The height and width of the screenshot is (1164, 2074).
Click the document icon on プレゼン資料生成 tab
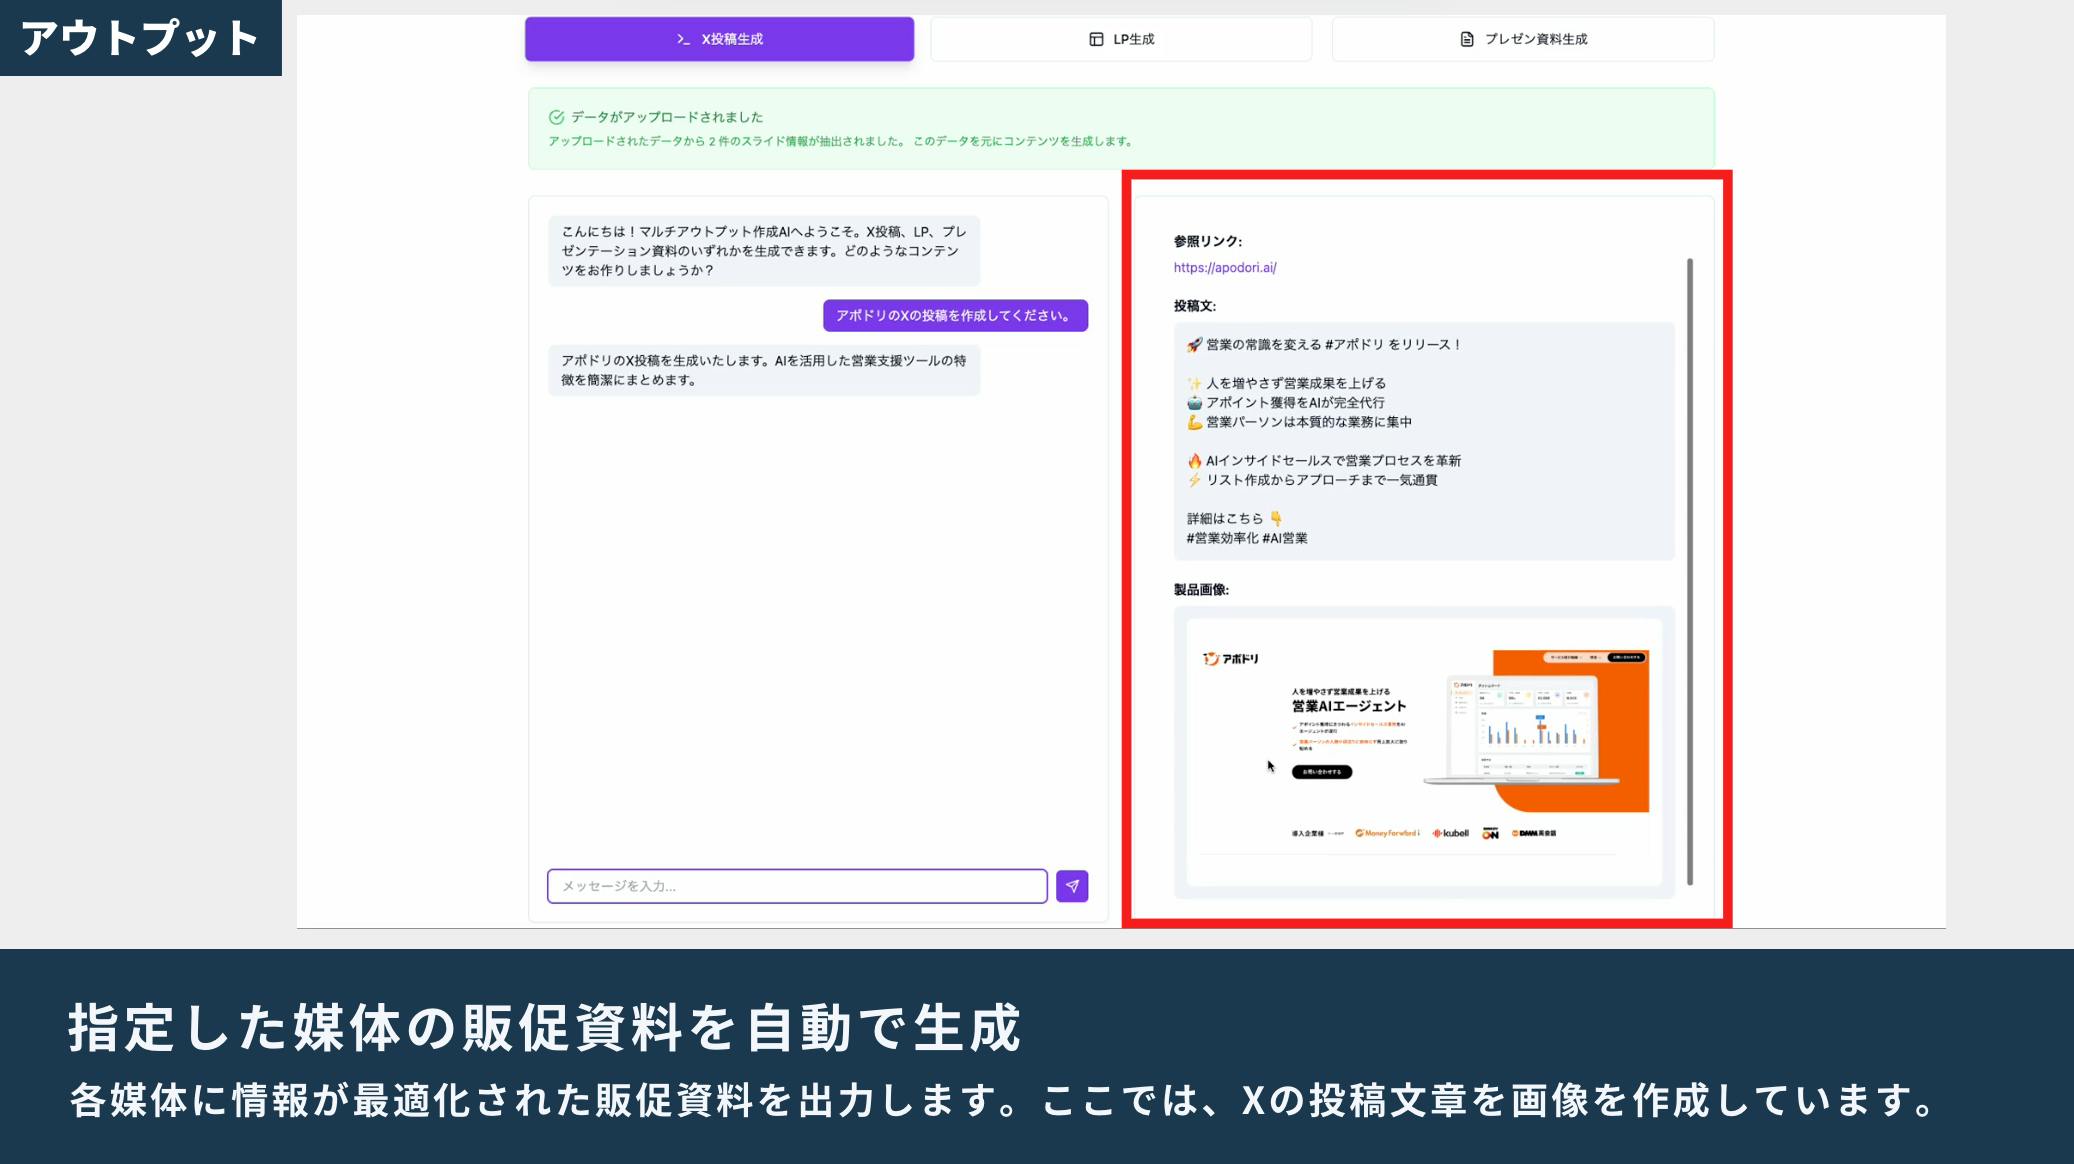(1467, 39)
